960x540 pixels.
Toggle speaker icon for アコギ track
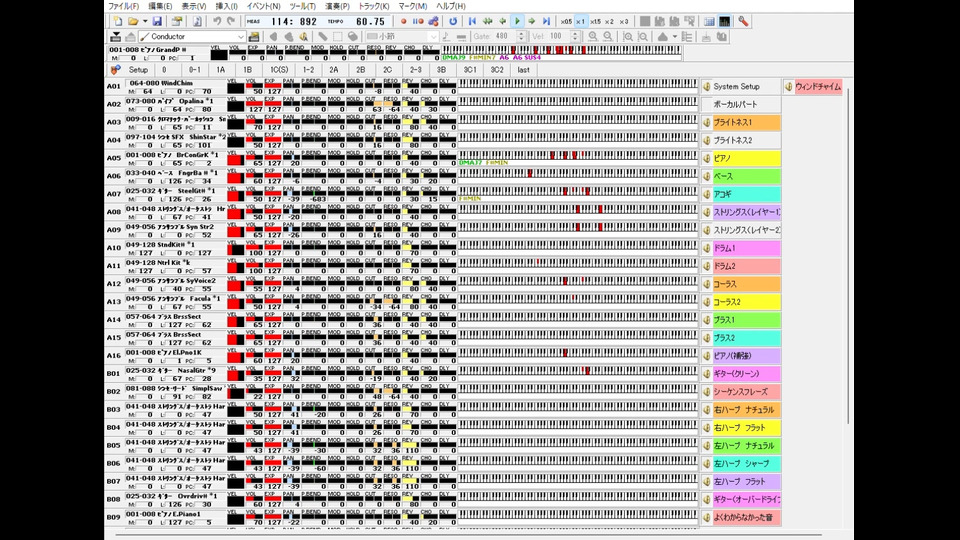[x=707, y=194]
